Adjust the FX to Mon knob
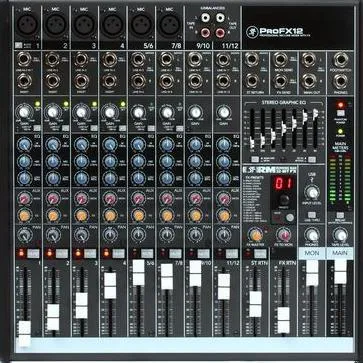The width and height of the screenshot is (363, 363). (x=284, y=235)
